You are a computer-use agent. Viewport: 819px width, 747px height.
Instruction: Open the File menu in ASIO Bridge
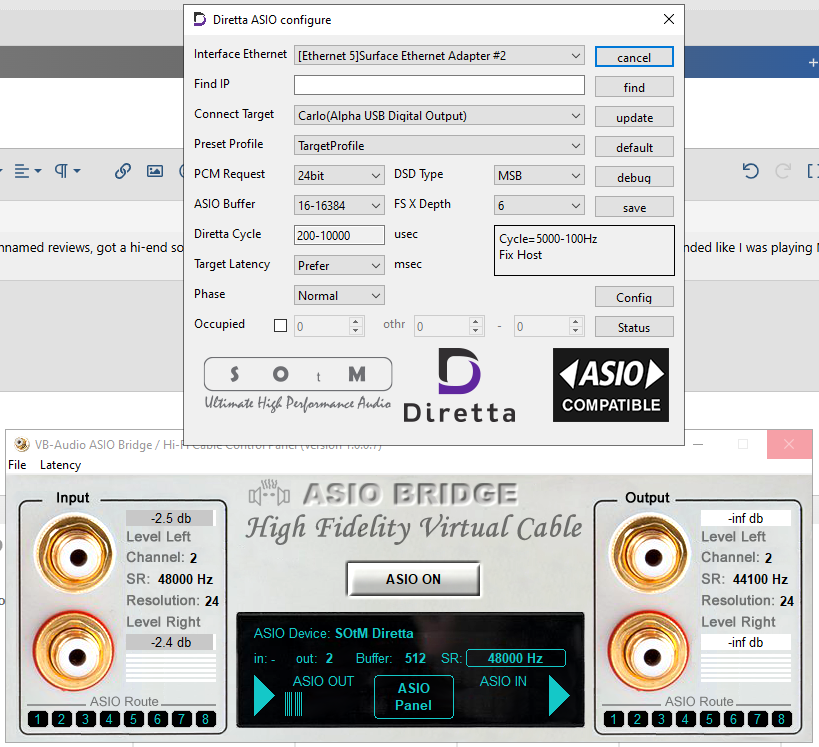coord(17,464)
